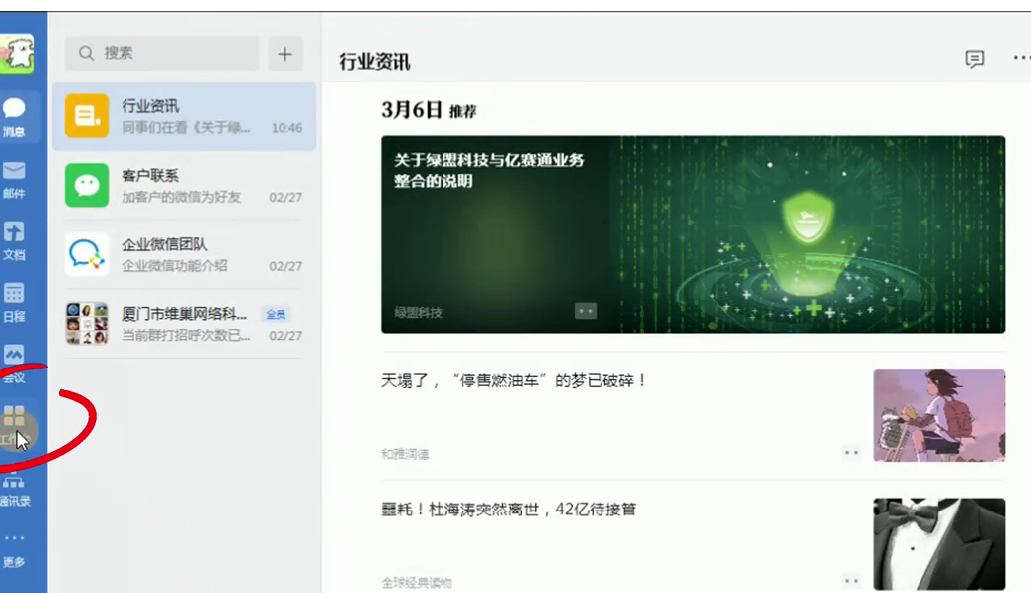
Task: Open the Documents (文档) sidebar icon
Action: coord(15,239)
